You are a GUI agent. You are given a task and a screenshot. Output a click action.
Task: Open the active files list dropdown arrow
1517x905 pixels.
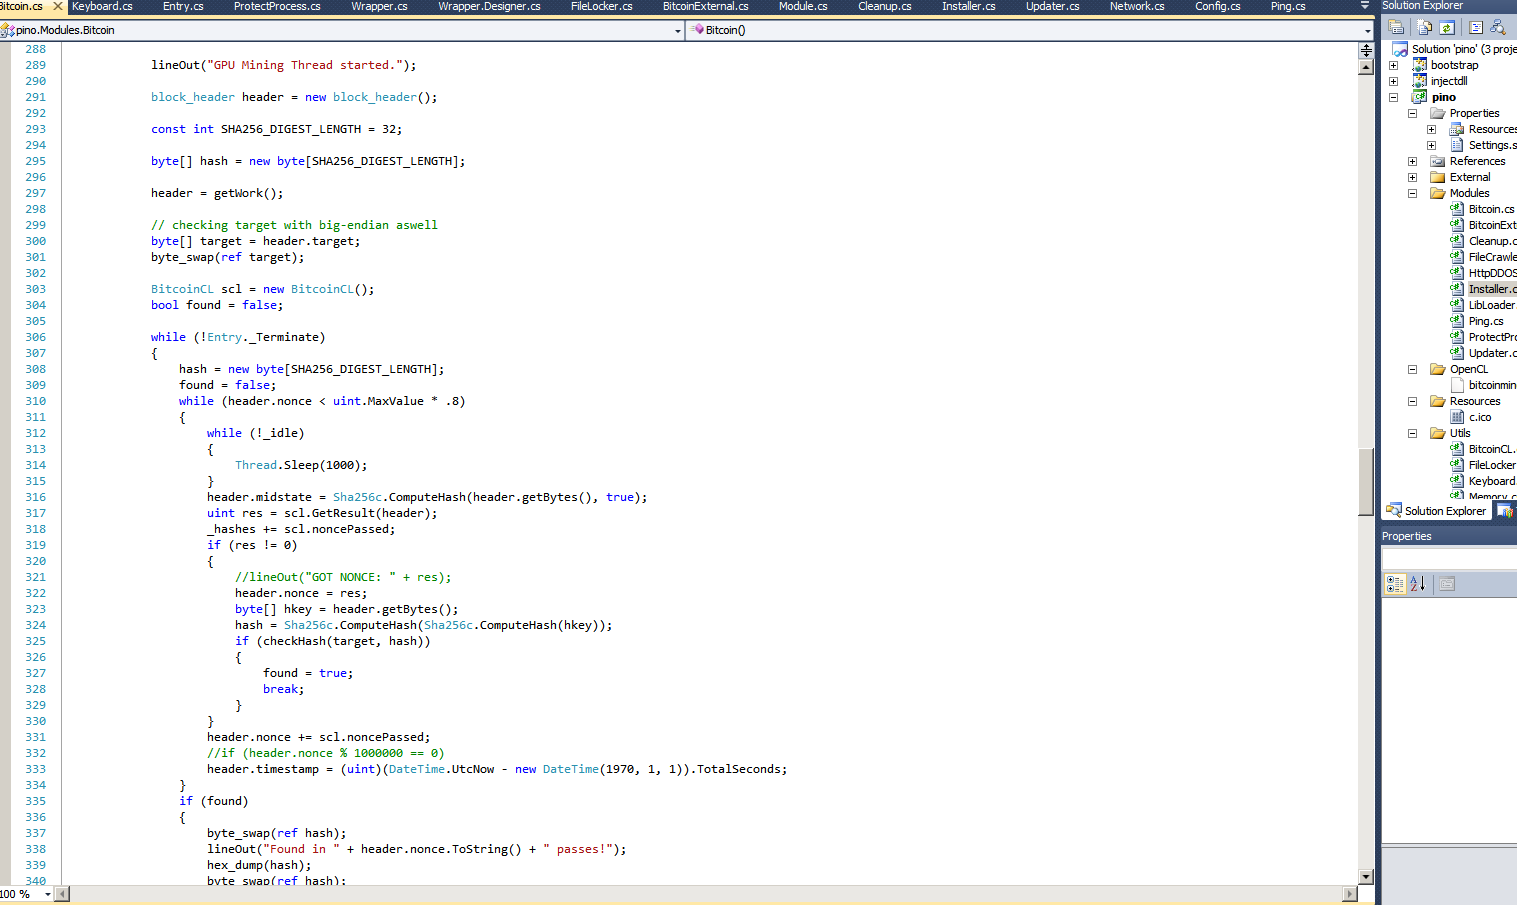click(1365, 6)
